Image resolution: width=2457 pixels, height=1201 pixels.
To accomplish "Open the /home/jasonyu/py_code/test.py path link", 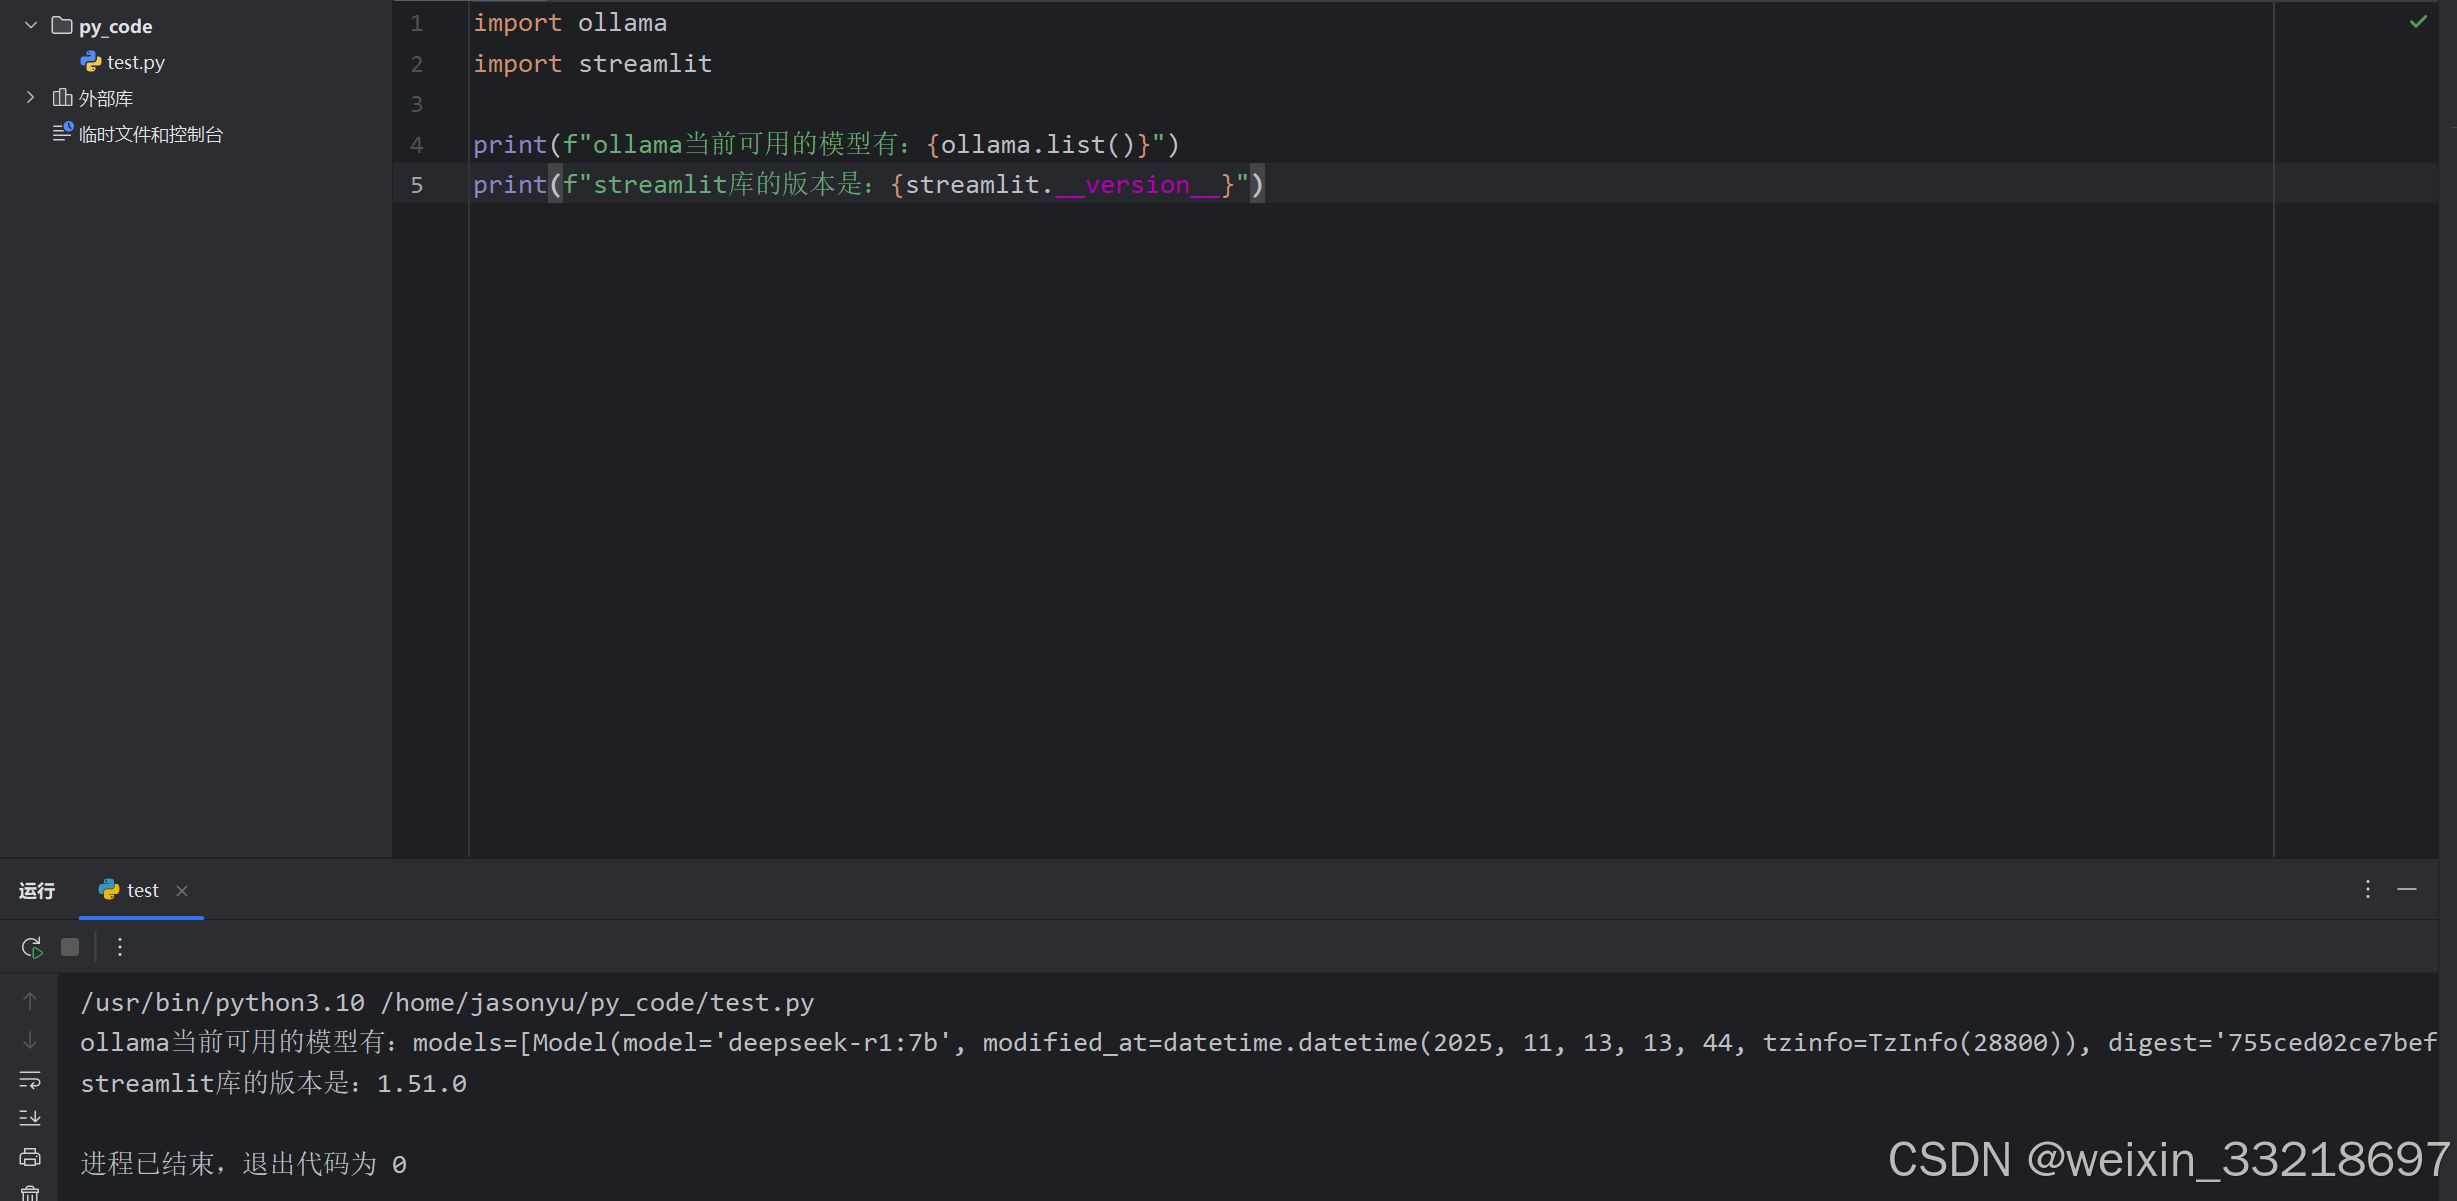I will point(597,1002).
